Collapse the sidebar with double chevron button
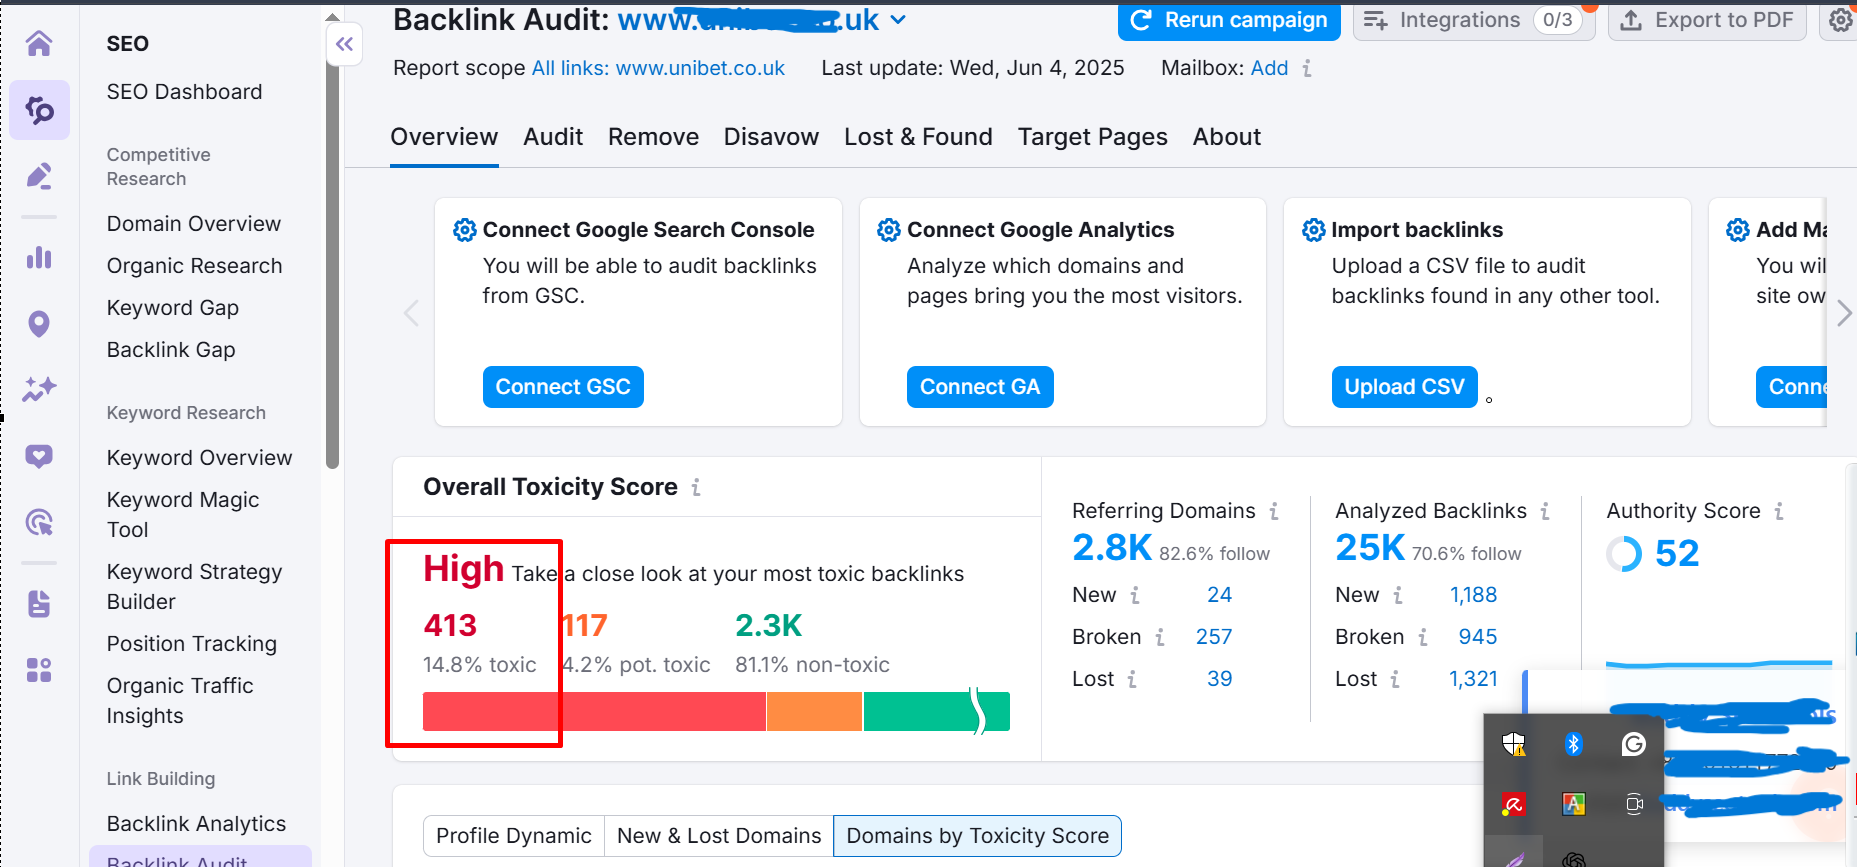Image resolution: width=1857 pixels, height=867 pixels. [345, 44]
